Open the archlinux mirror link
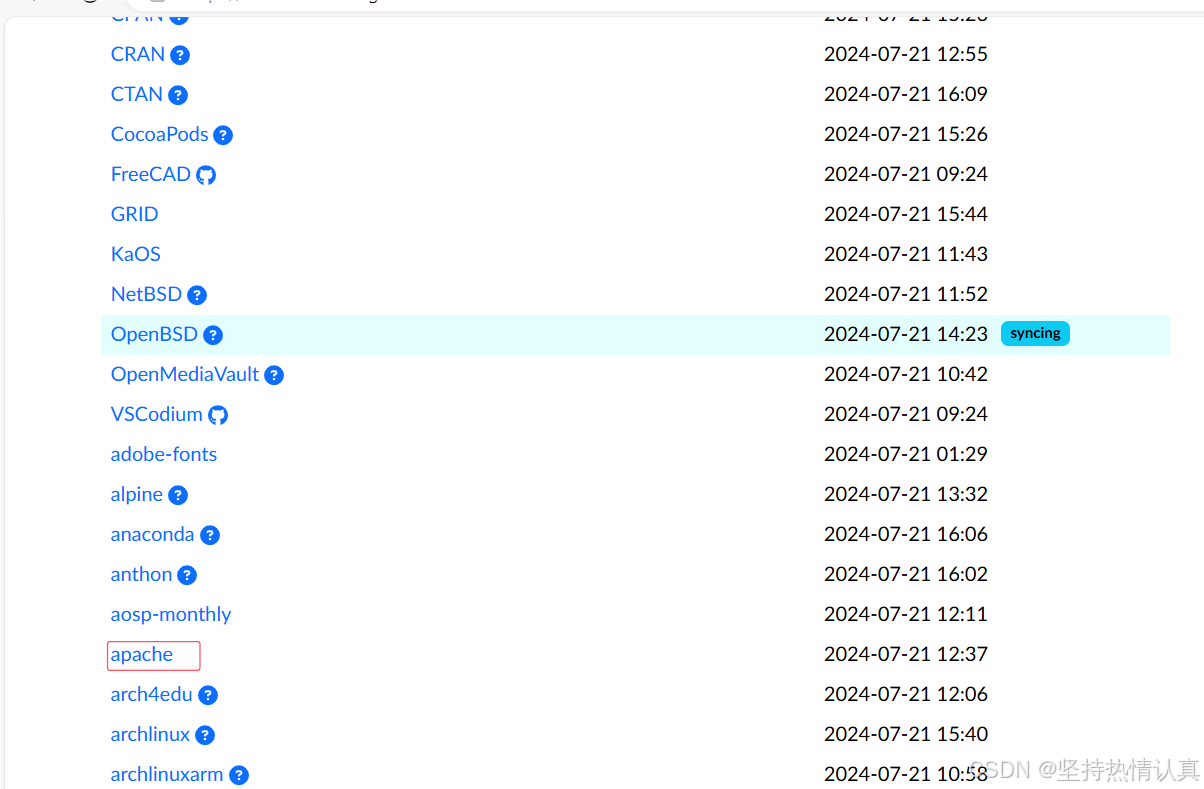 pyautogui.click(x=151, y=734)
